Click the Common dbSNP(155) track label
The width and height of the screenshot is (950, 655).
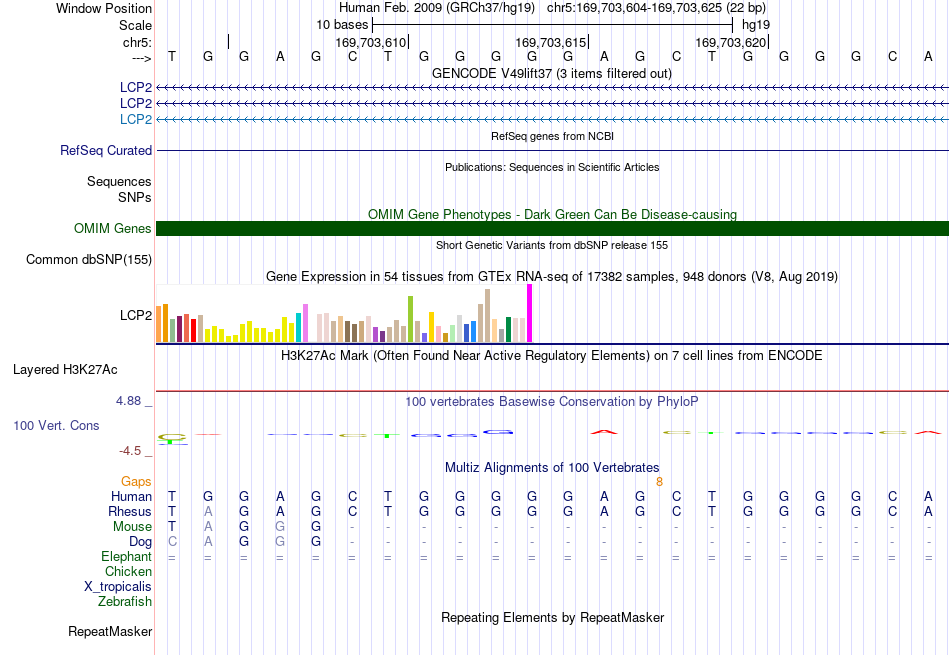[89, 259]
